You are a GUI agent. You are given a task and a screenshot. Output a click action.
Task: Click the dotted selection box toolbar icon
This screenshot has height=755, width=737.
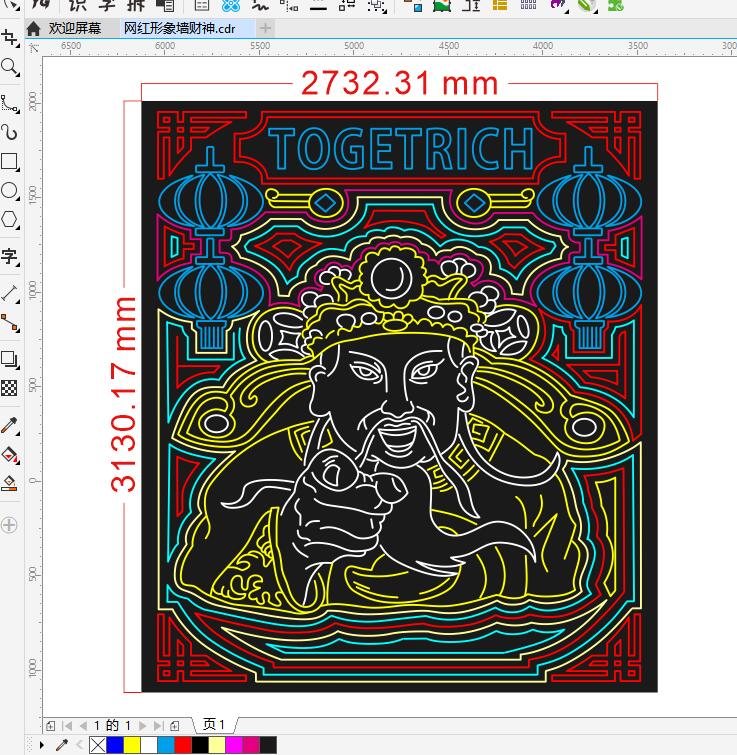tap(376, 5)
